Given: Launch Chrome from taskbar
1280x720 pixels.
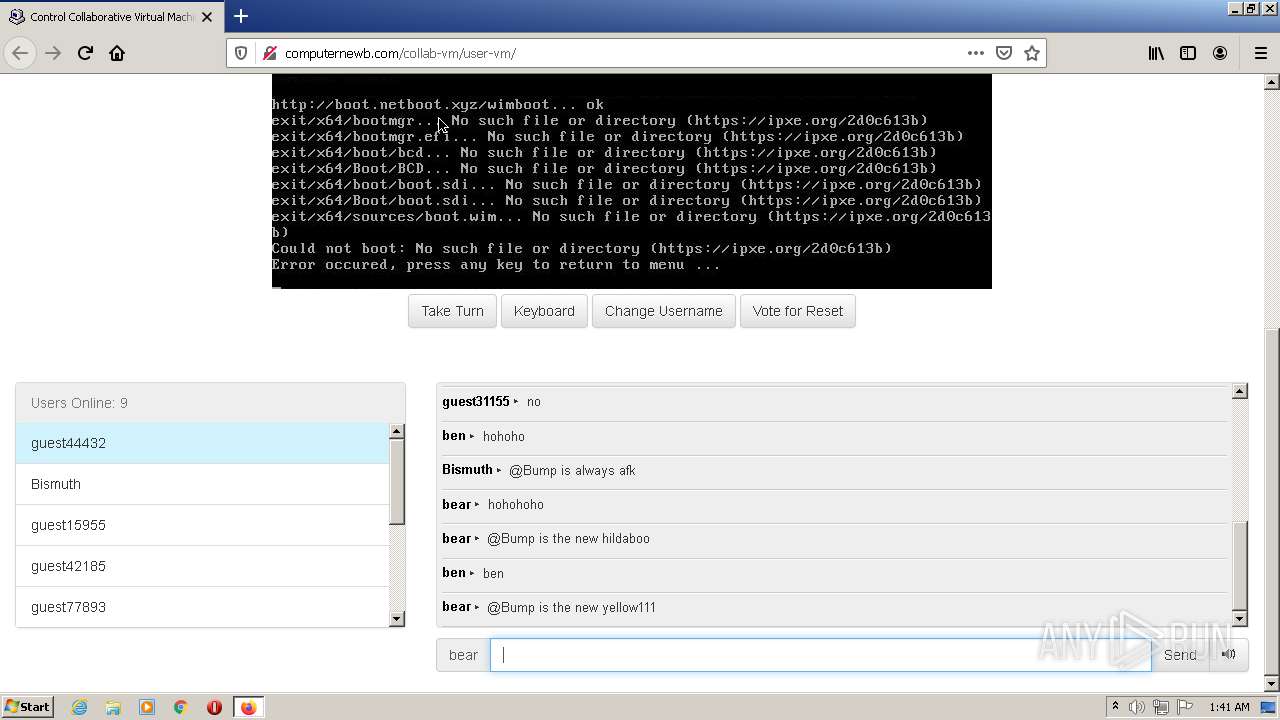Looking at the screenshot, I should coord(181,707).
